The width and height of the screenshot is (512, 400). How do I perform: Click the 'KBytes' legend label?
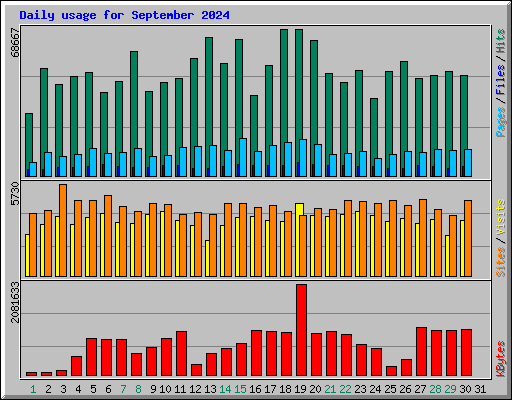click(500, 359)
